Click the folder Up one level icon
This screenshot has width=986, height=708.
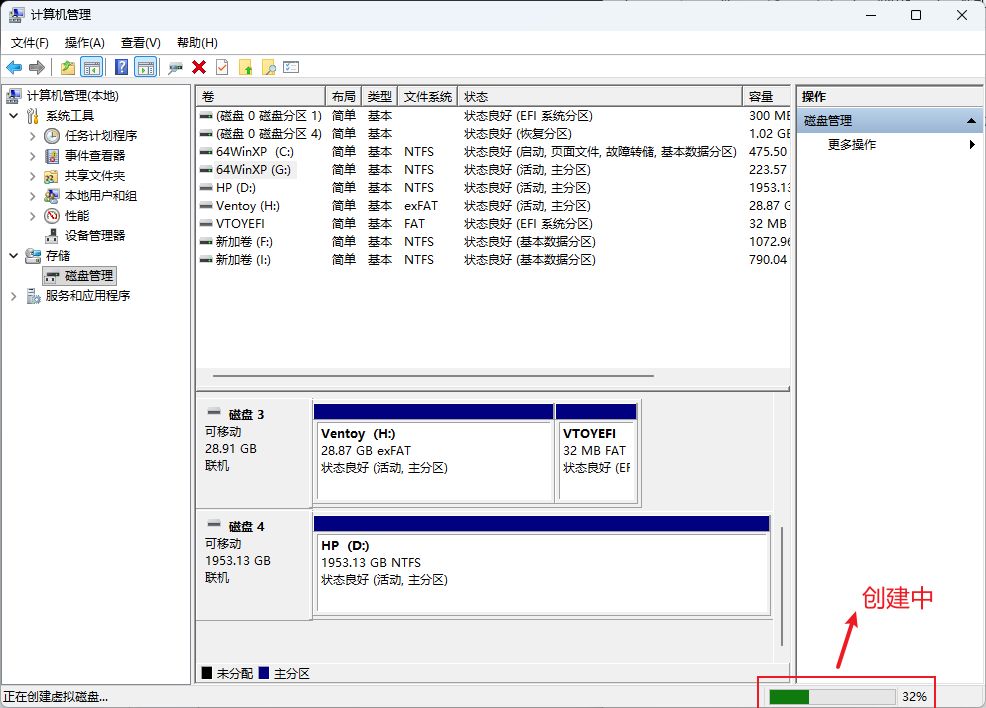[68, 67]
